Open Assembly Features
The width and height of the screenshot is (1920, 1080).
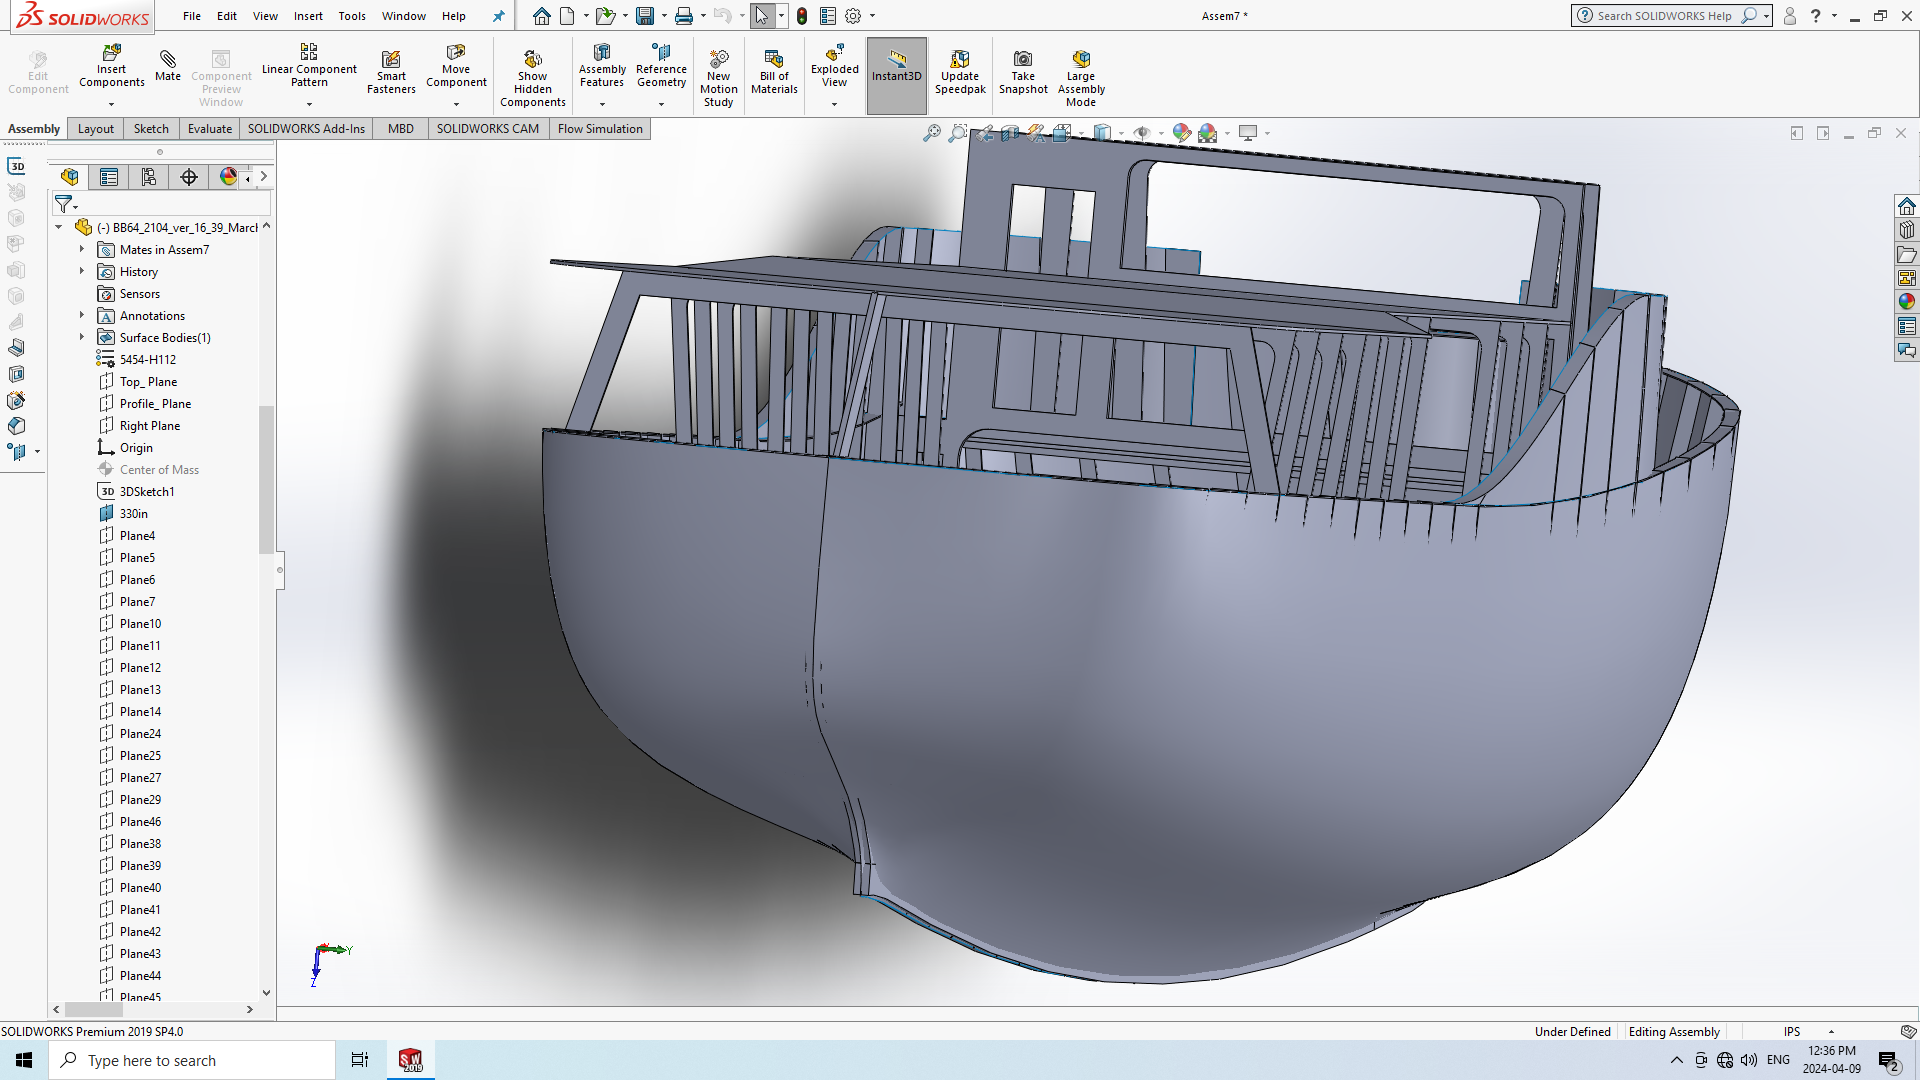[602, 66]
